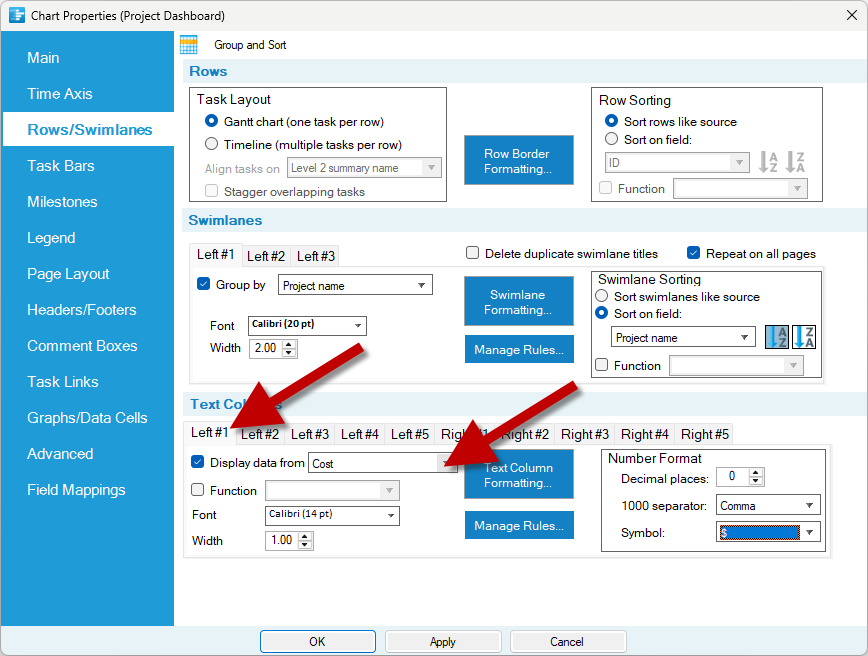Sort swimlanes descending Z-A icon
The height and width of the screenshot is (656, 868).
click(x=804, y=337)
